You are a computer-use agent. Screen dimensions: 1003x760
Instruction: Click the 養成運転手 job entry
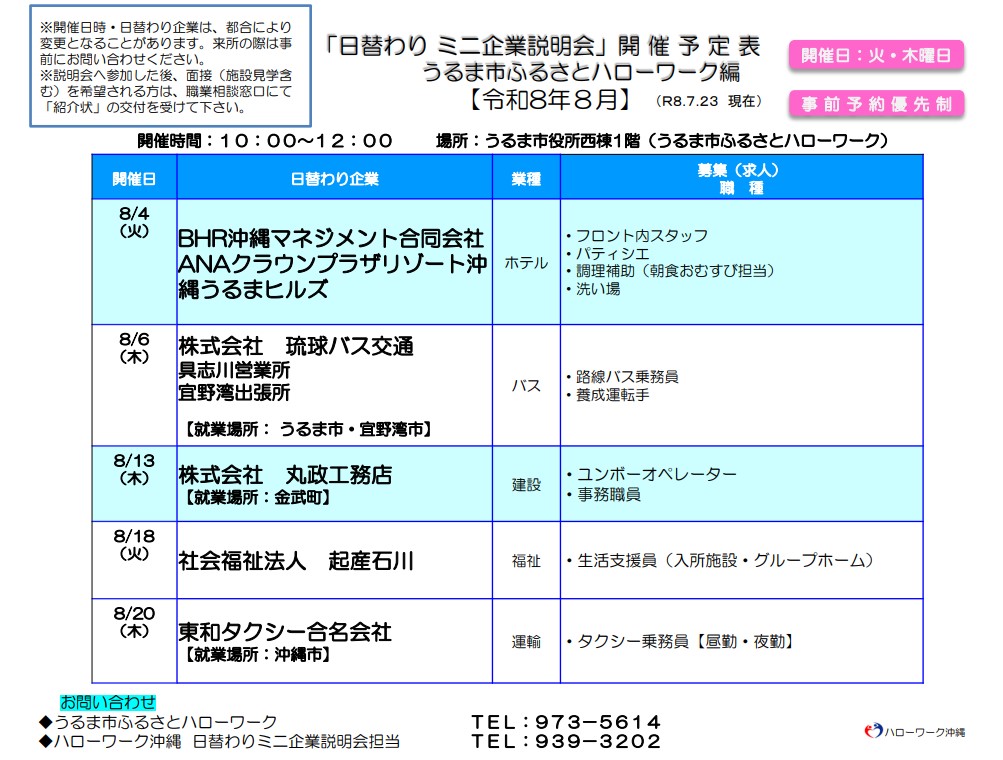coord(608,395)
